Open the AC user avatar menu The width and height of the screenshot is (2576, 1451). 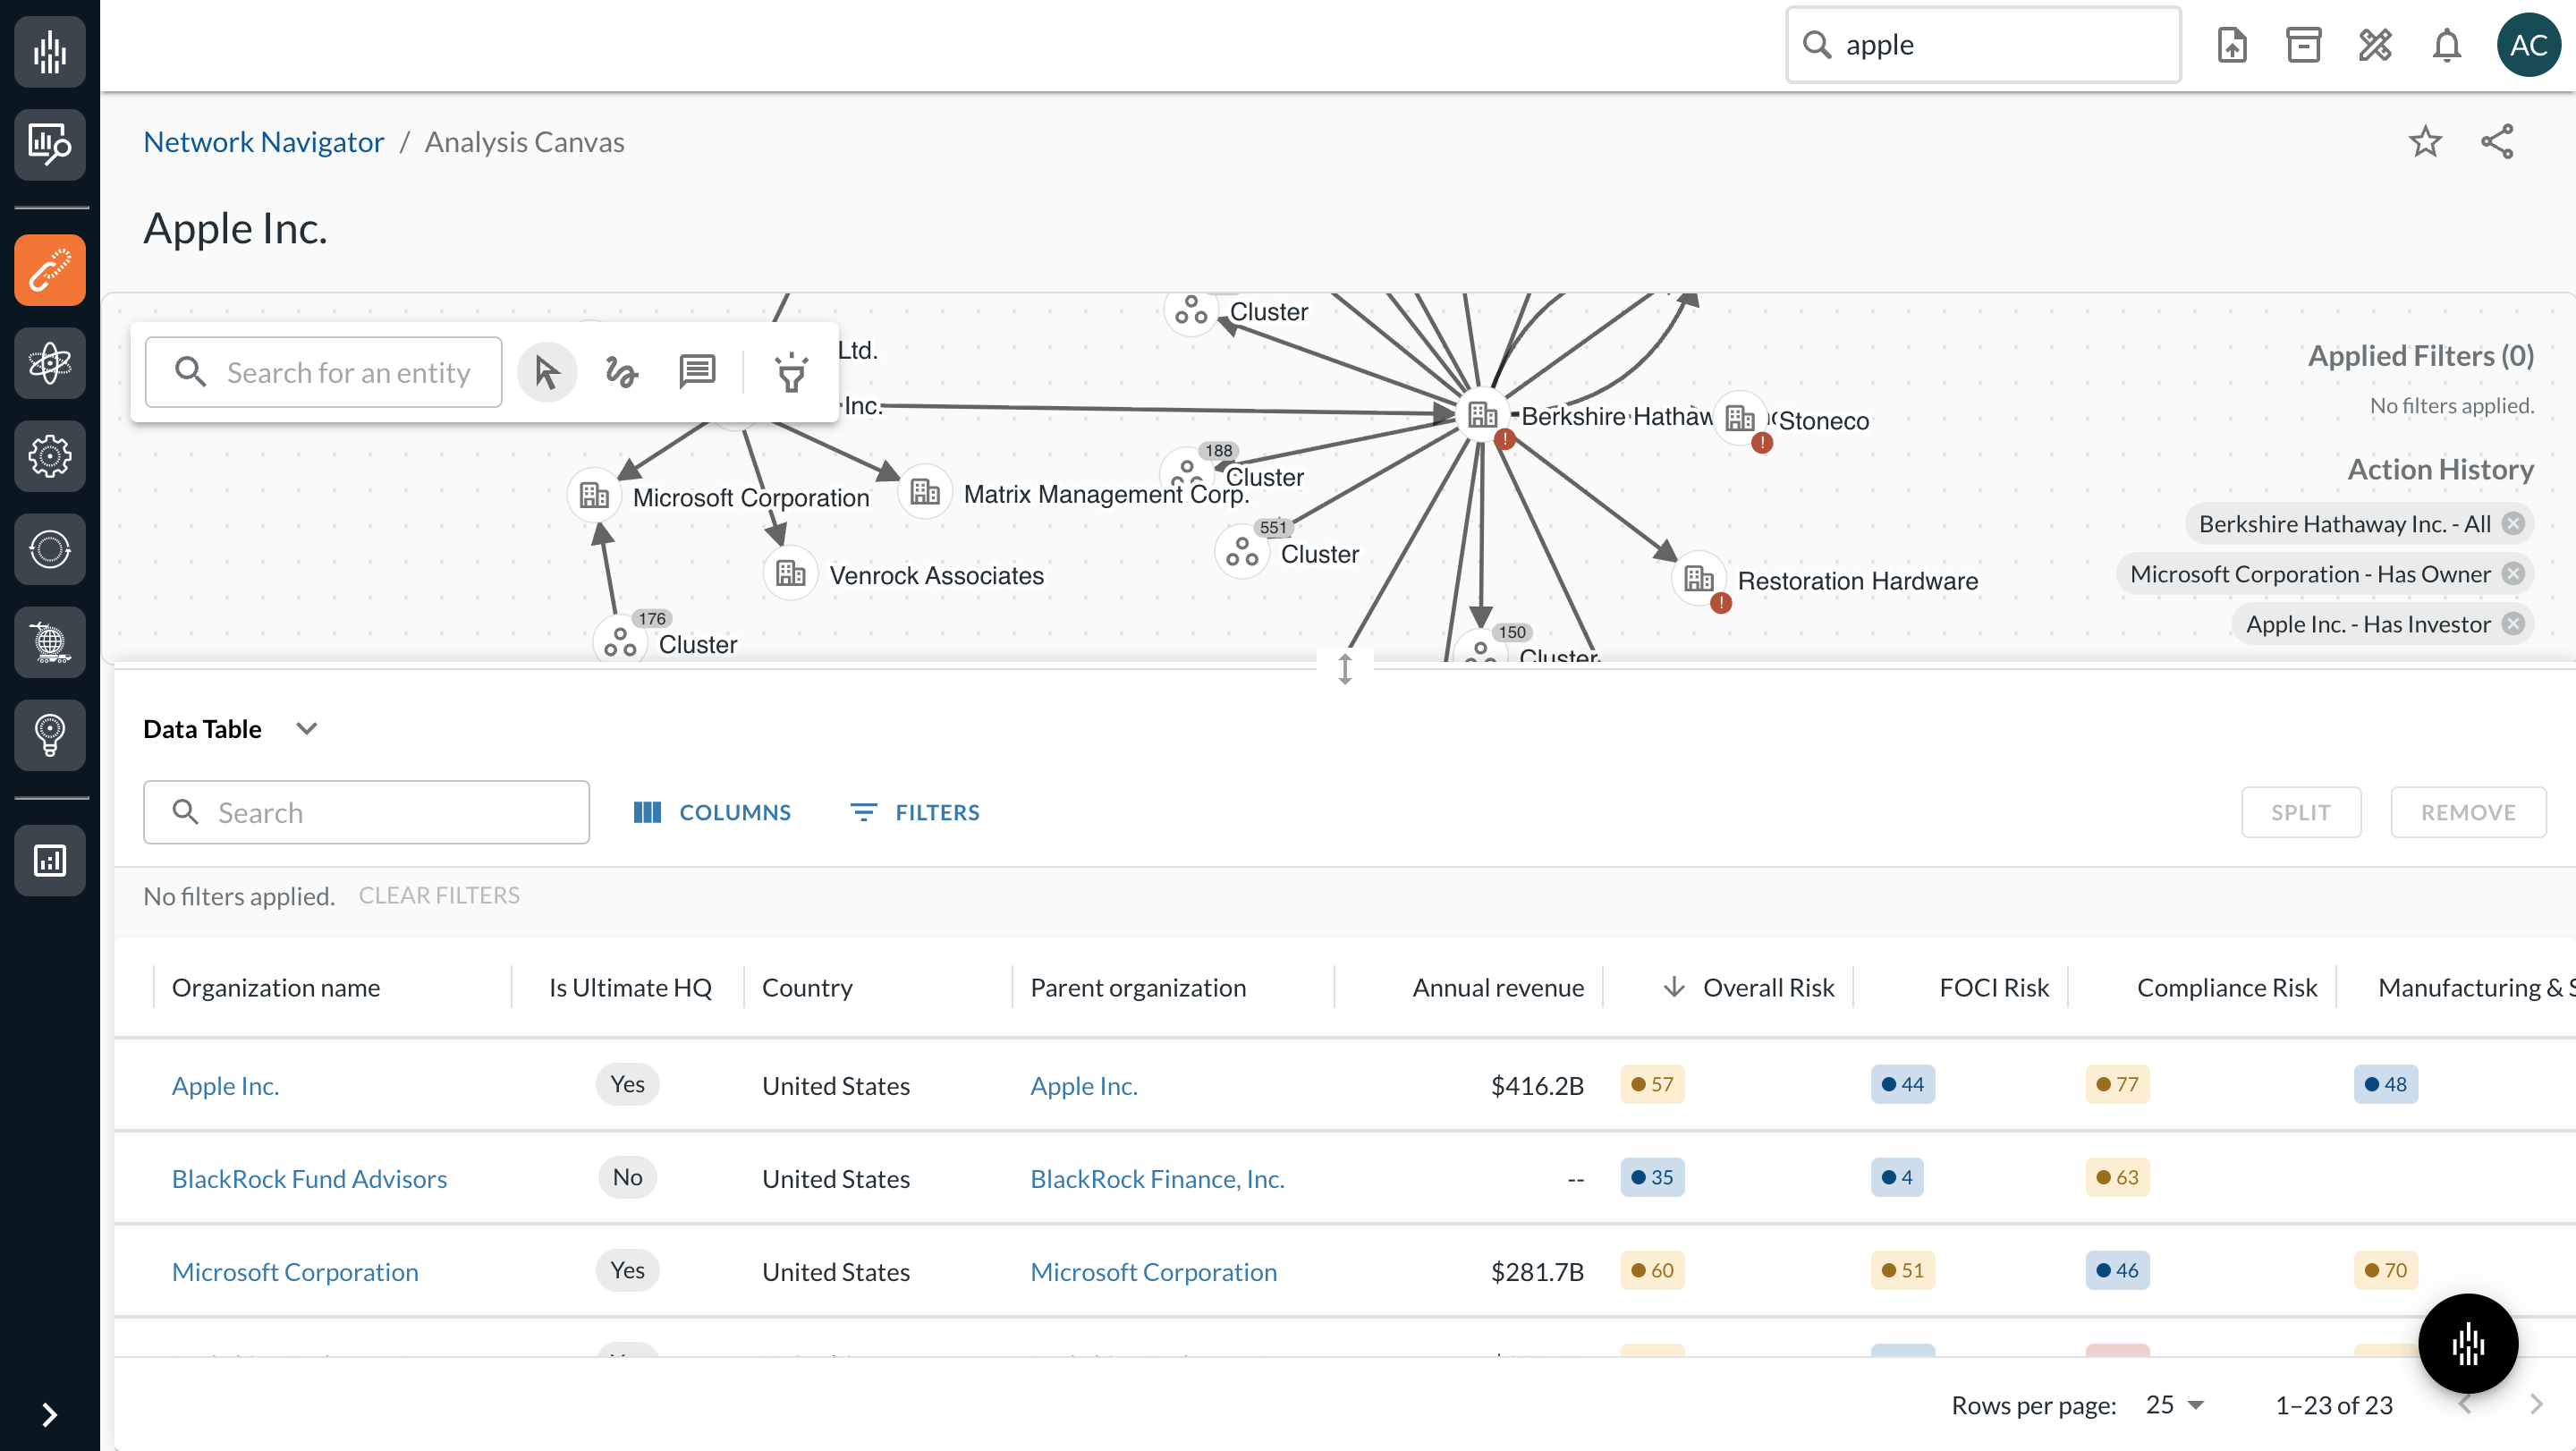[x=2527, y=45]
